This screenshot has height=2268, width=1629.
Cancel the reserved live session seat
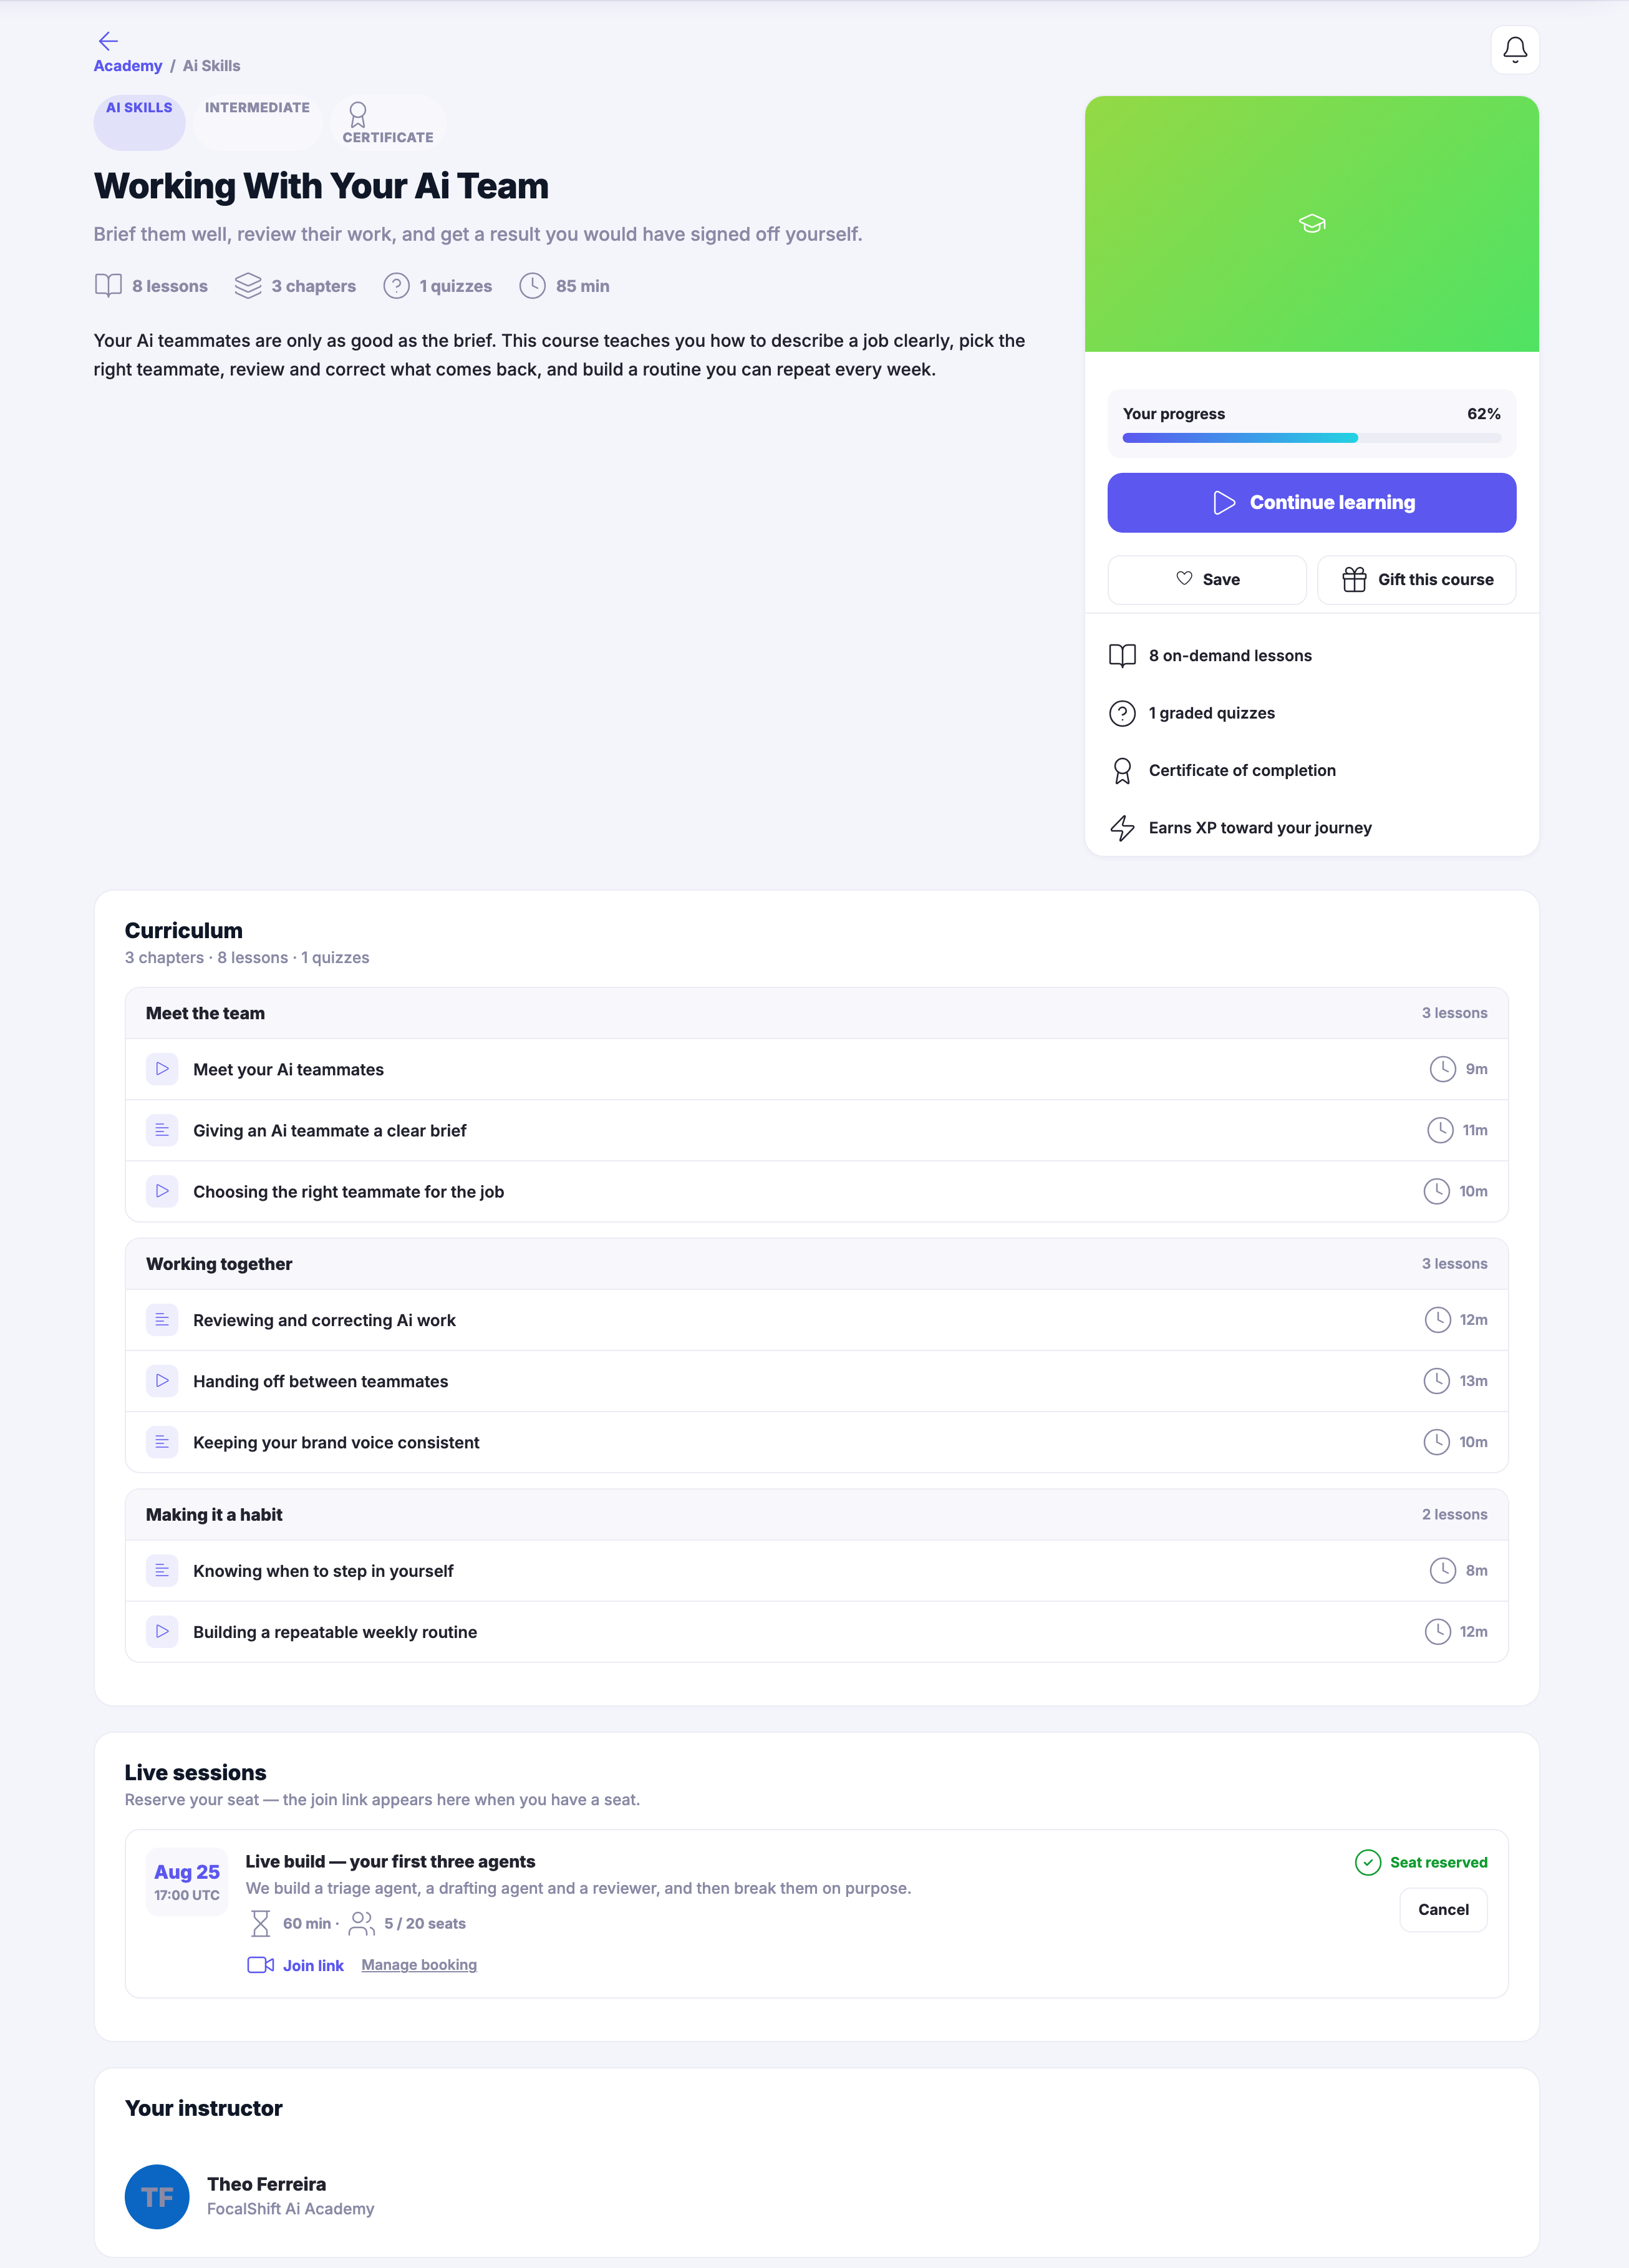(x=1442, y=1909)
